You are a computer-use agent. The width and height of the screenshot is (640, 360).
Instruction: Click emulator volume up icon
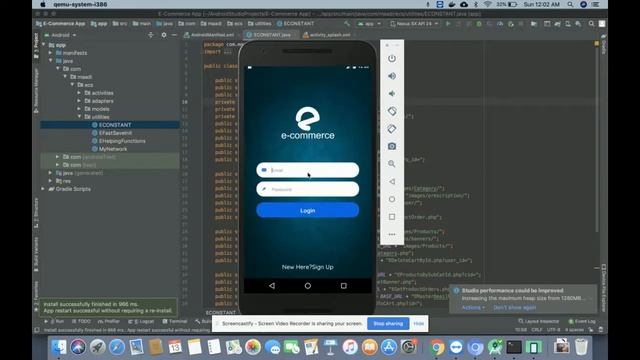[x=392, y=76]
